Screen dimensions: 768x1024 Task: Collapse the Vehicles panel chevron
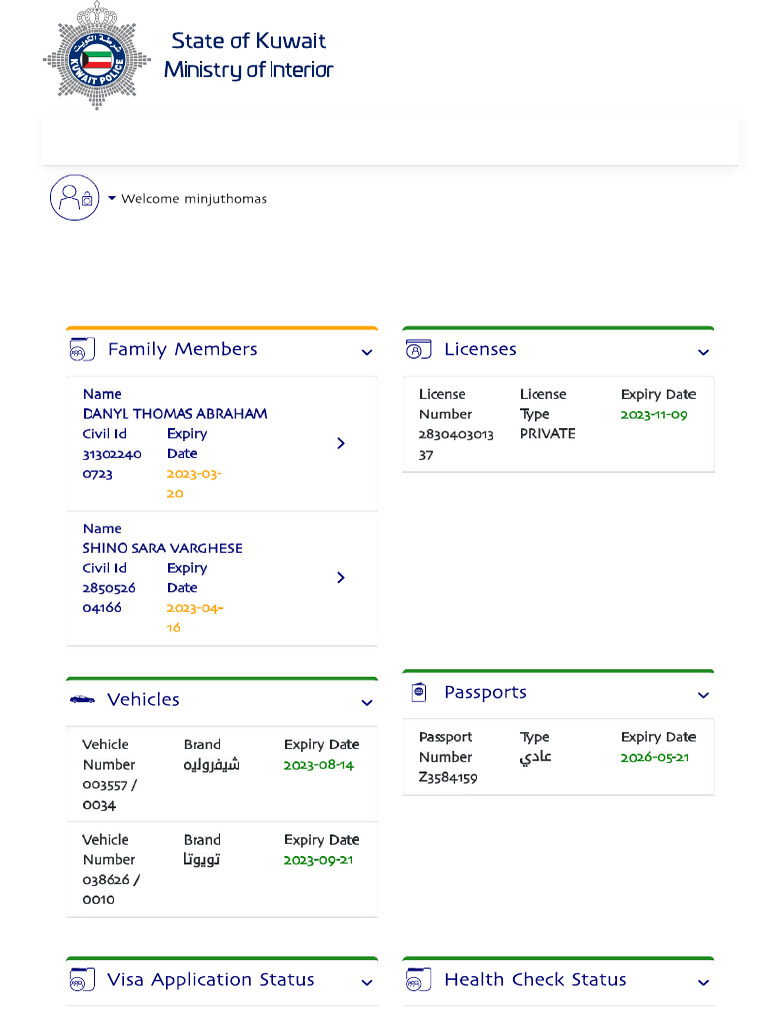tap(367, 703)
